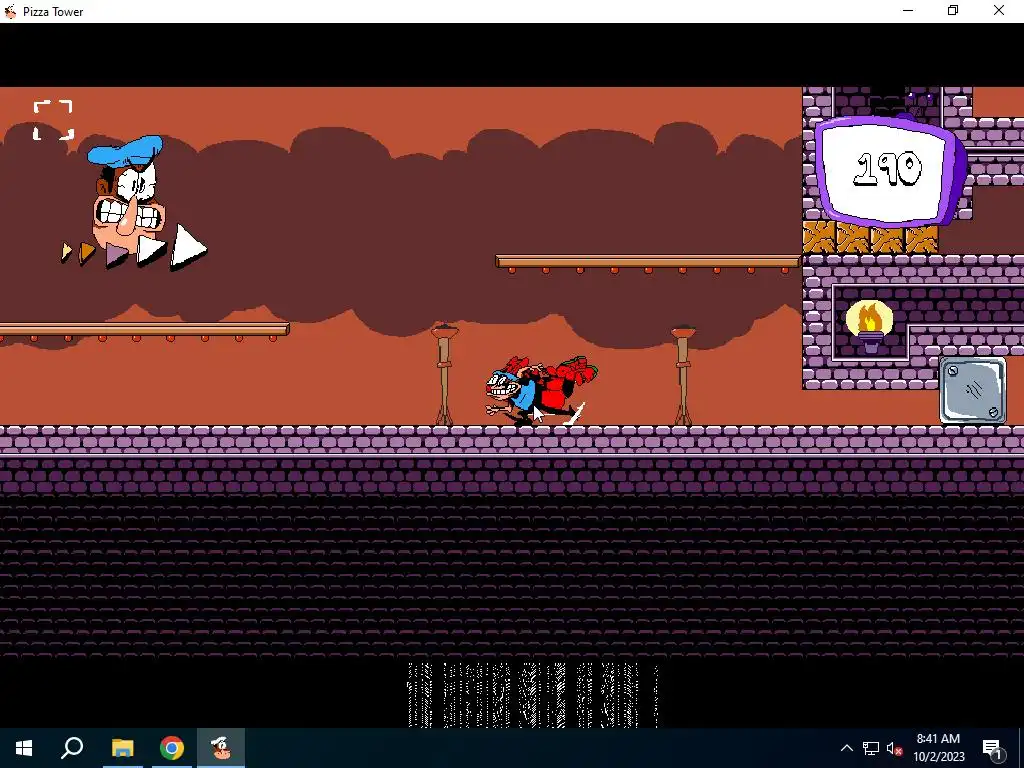Screen dimensions: 1024x768
Task: Click Peppino's face on the speed HUD
Action: pos(127,194)
